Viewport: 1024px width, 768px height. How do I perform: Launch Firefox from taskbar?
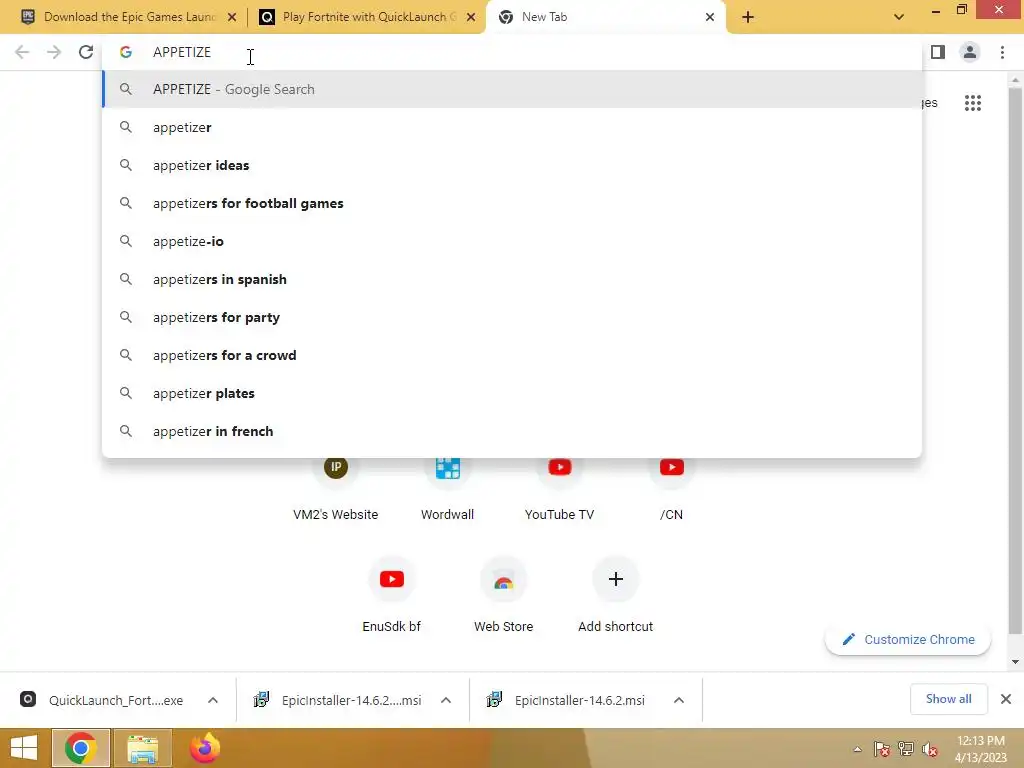tap(205, 748)
